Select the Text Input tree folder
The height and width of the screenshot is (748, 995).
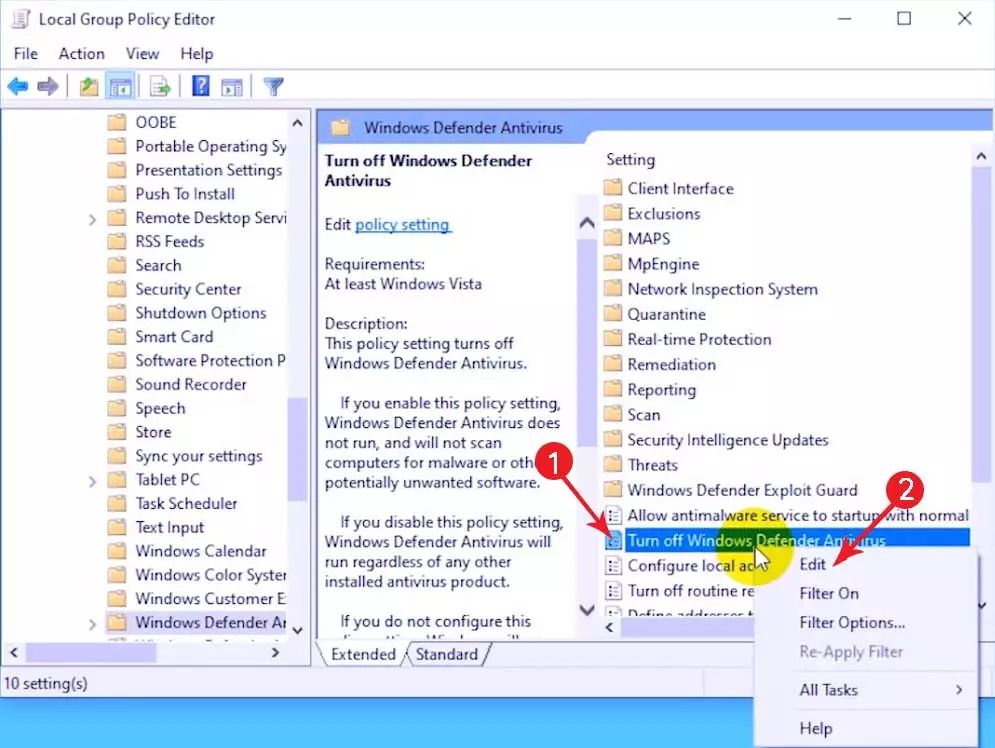click(x=169, y=527)
